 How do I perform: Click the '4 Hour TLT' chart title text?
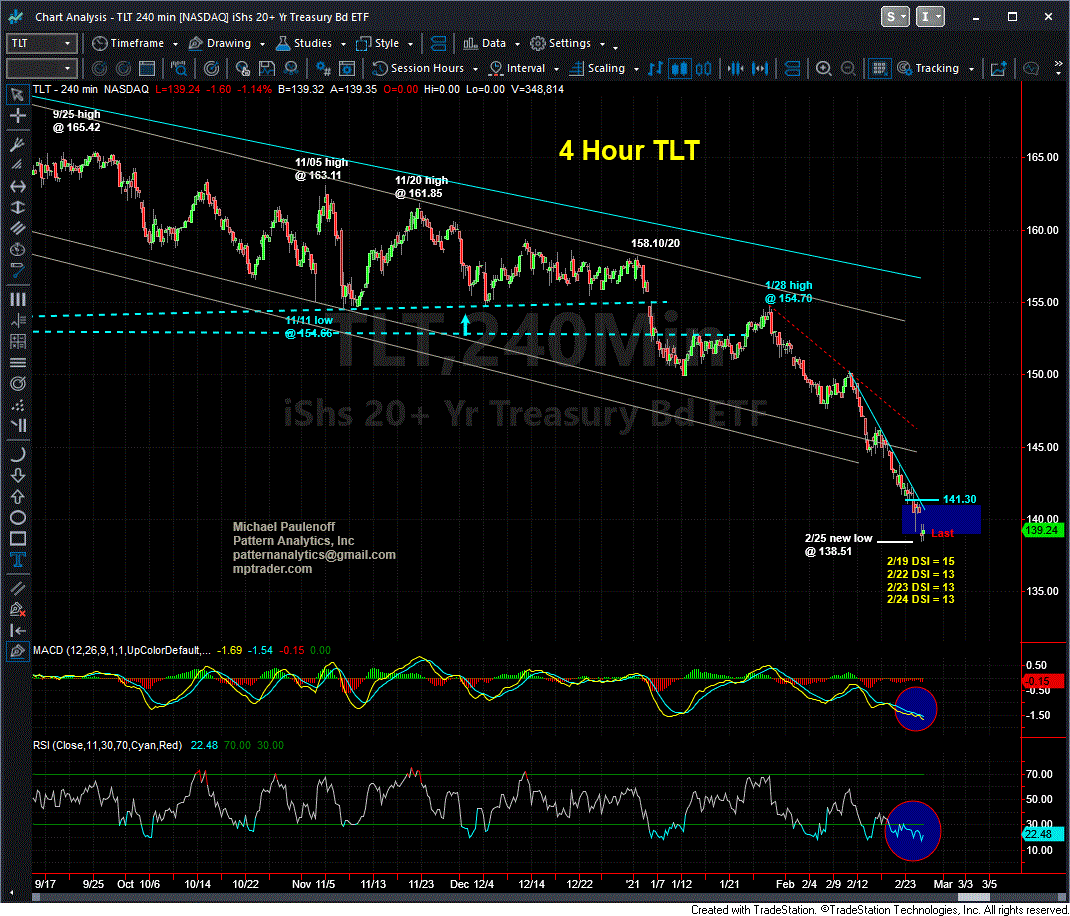tap(629, 151)
